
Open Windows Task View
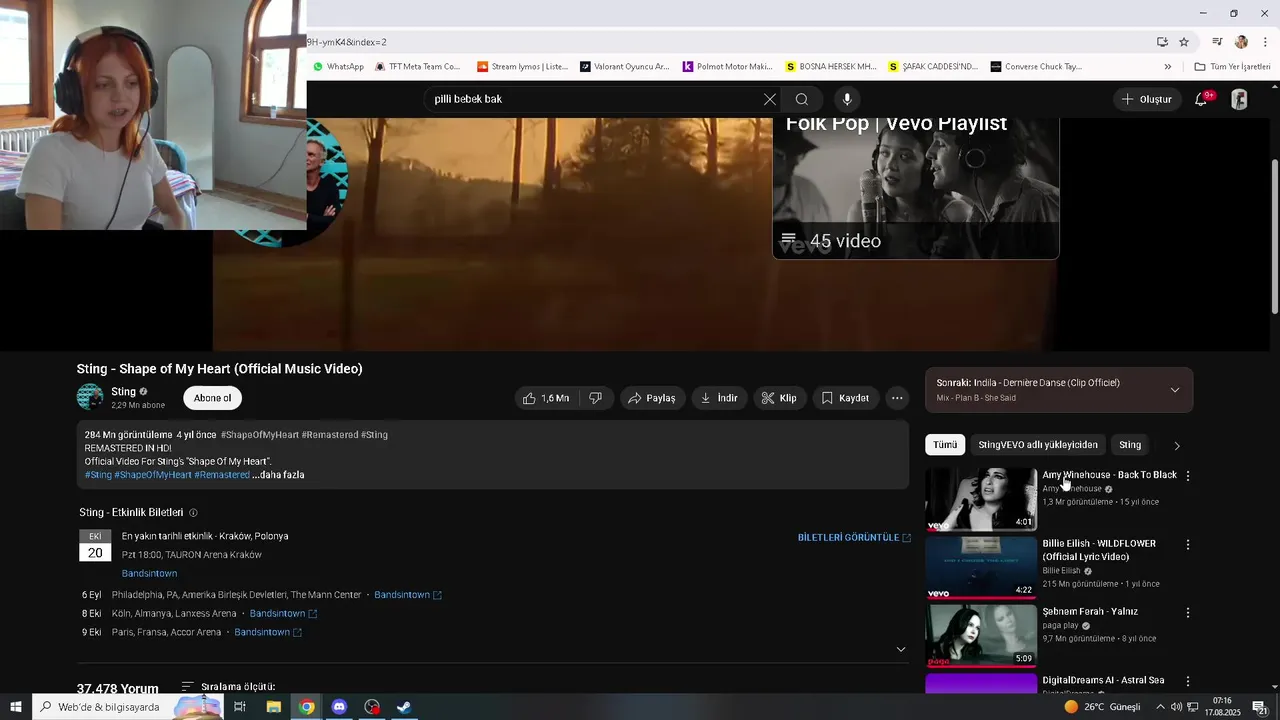pos(240,707)
